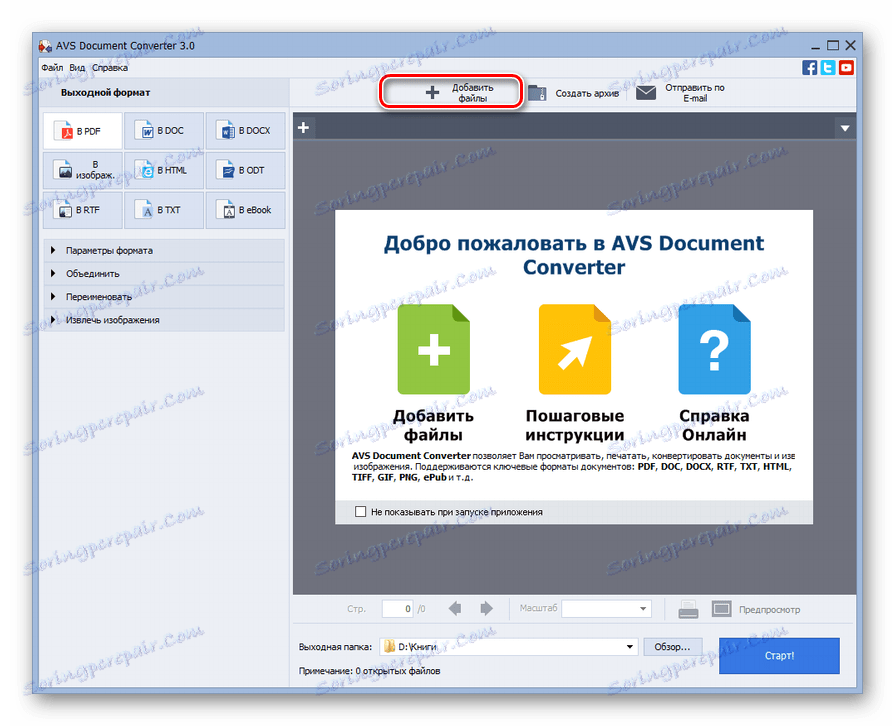Pick the To TXT output format
This screenshot has height=726, width=895.
(x=164, y=210)
